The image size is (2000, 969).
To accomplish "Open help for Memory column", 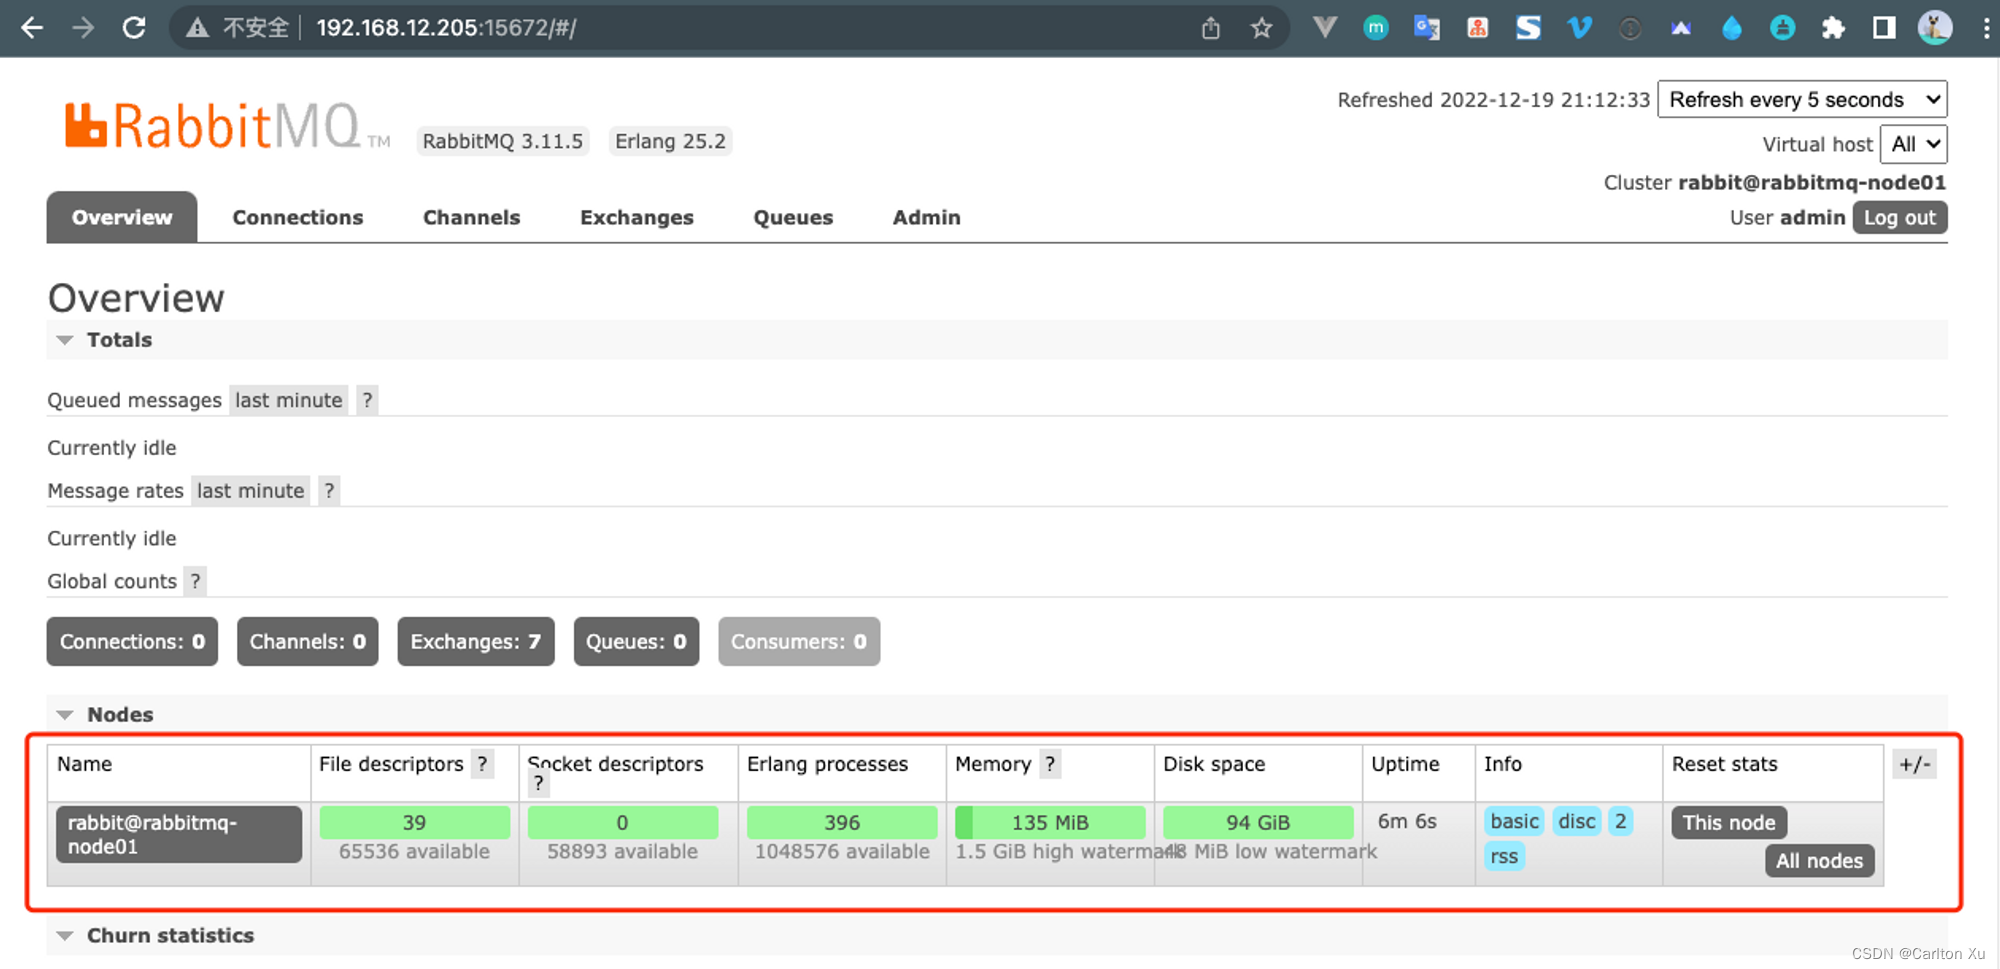I will point(1050,764).
